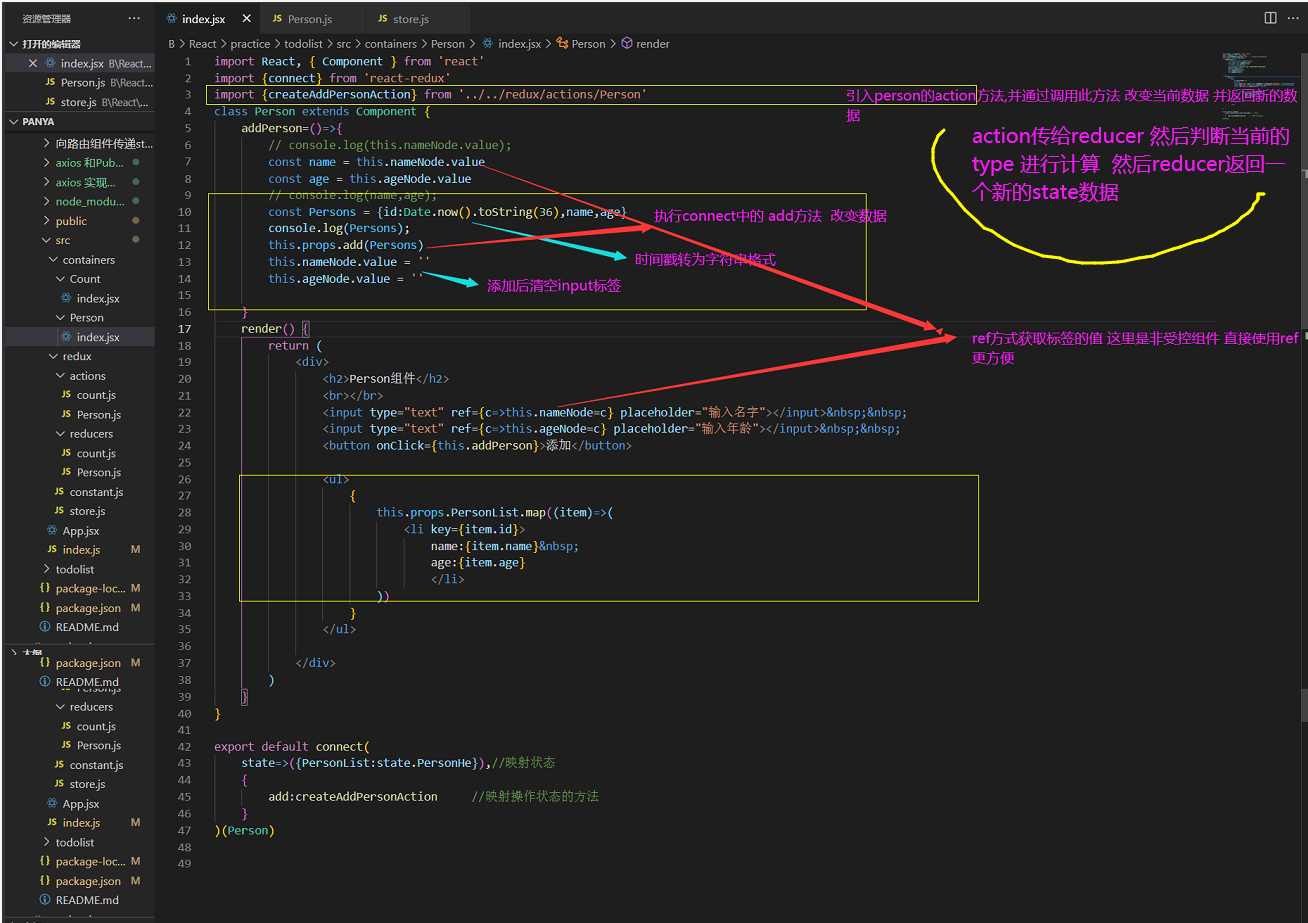Click line number 17 in the gutter
The width and height of the screenshot is (1308, 923).
[185, 329]
